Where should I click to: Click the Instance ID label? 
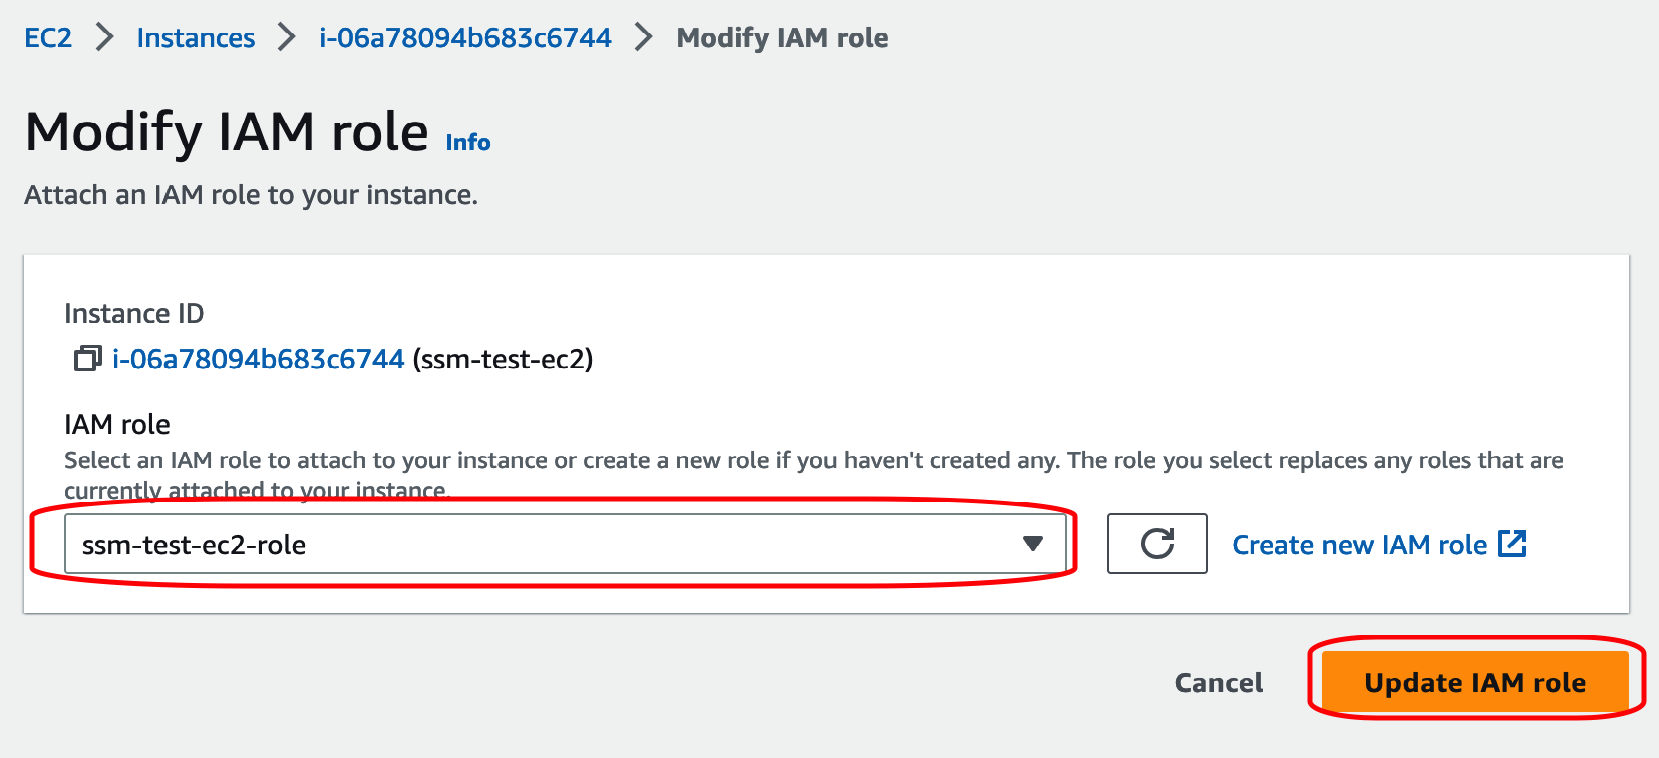click(134, 314)
